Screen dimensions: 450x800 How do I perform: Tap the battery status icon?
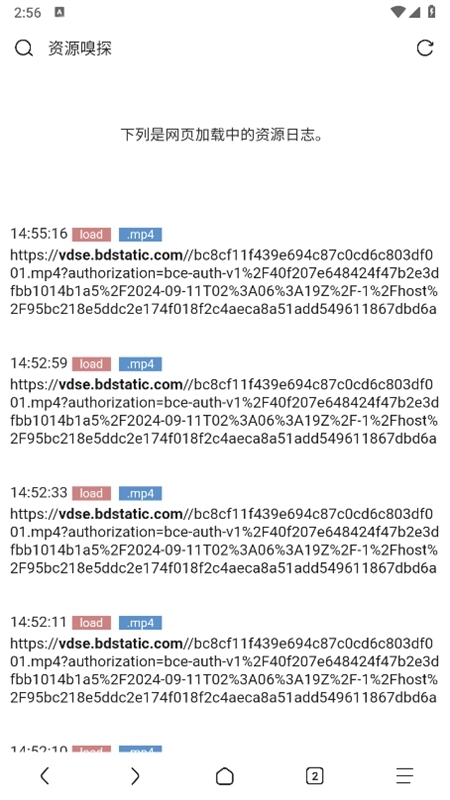coord(432,12)
